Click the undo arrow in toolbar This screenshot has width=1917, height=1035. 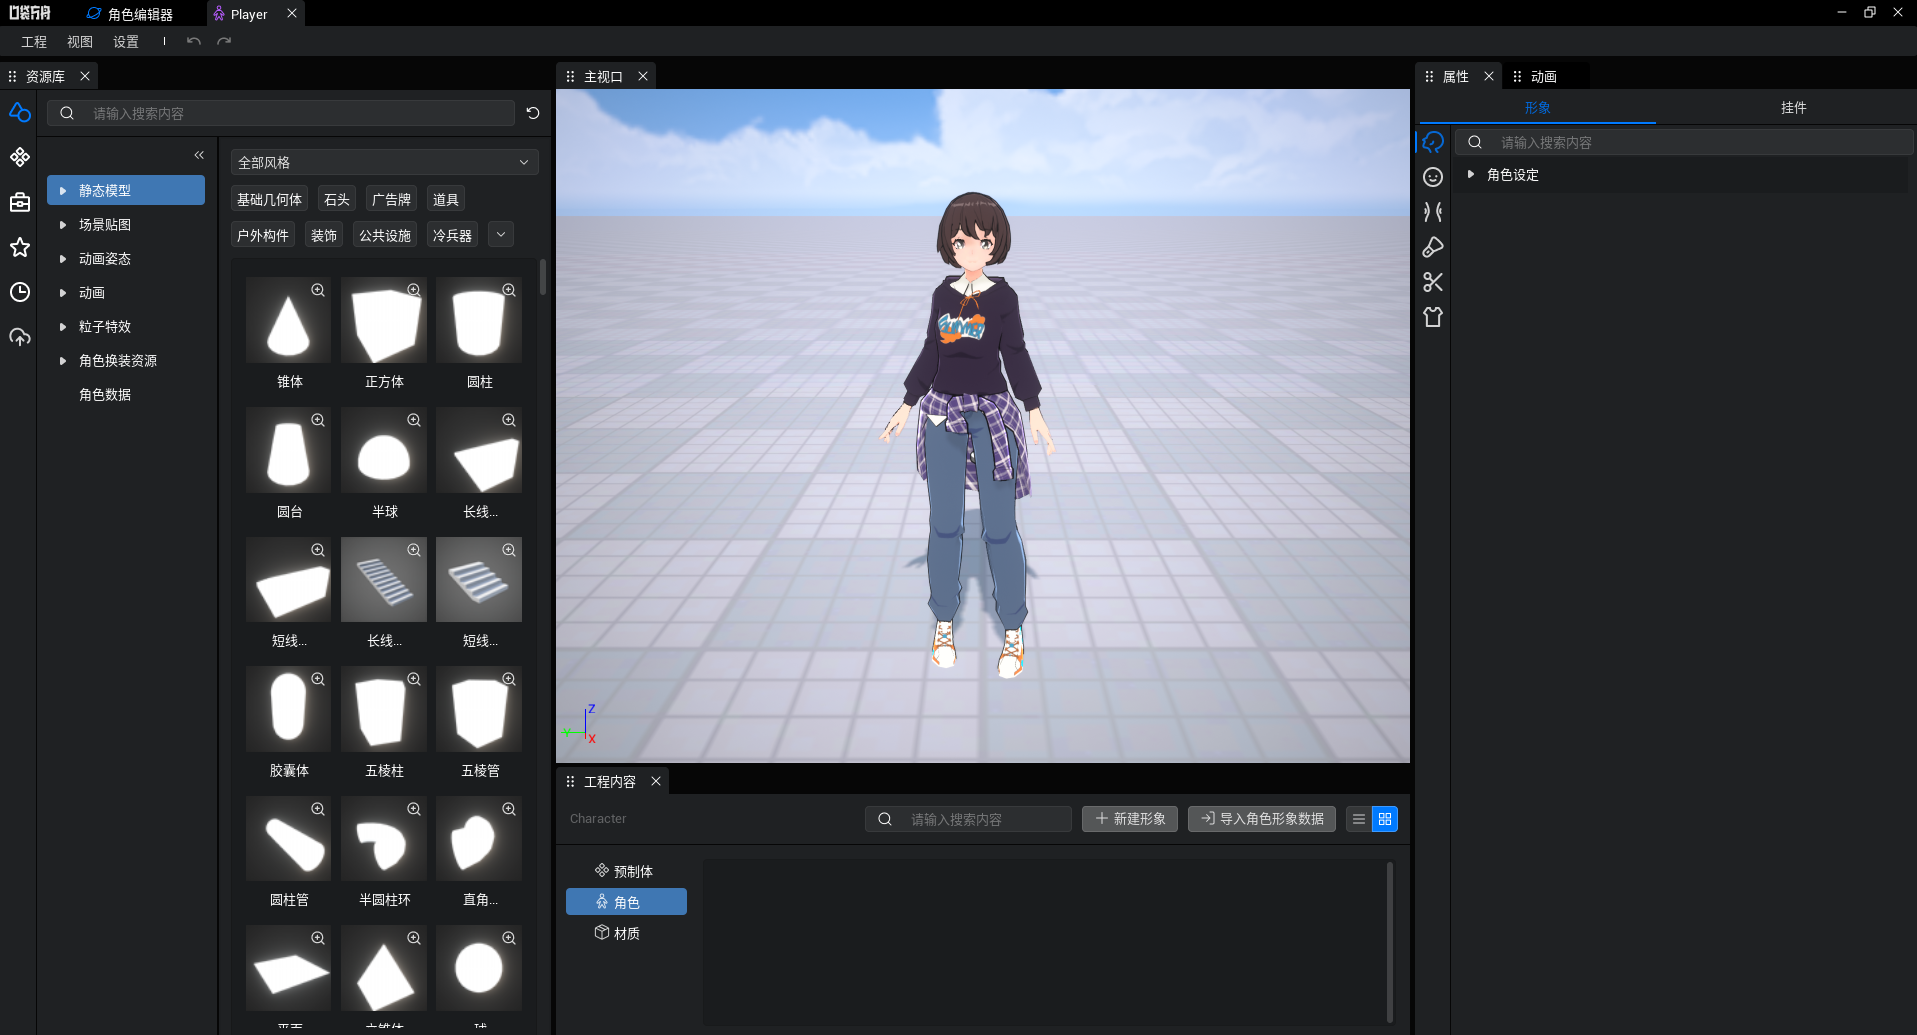tap(194, 41)
